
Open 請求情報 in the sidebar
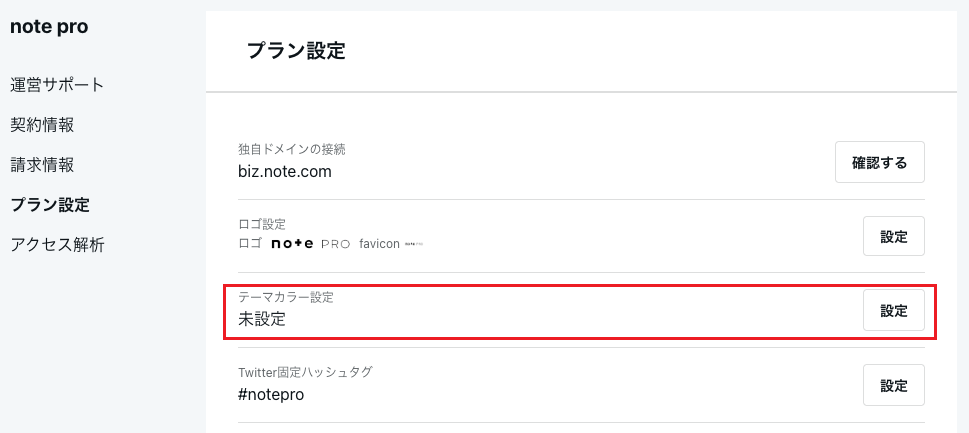tap(43, 165)
